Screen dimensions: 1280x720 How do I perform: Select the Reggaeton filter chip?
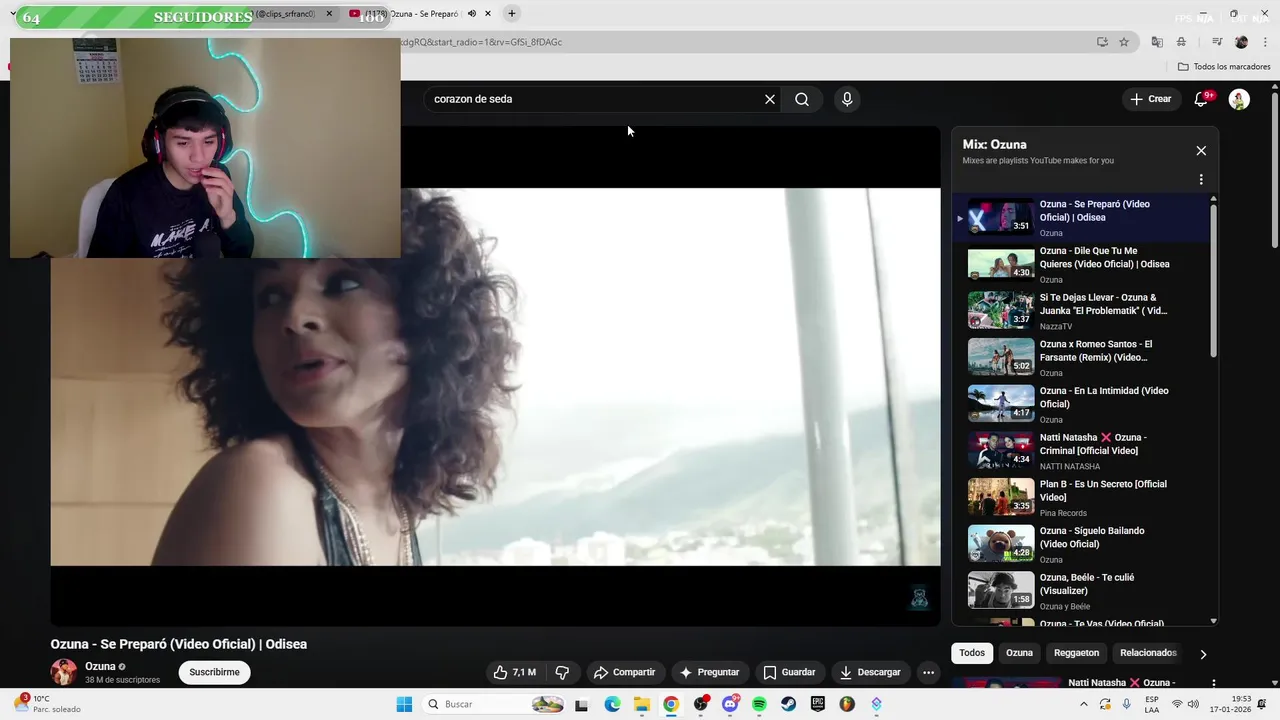(1076, 653)
